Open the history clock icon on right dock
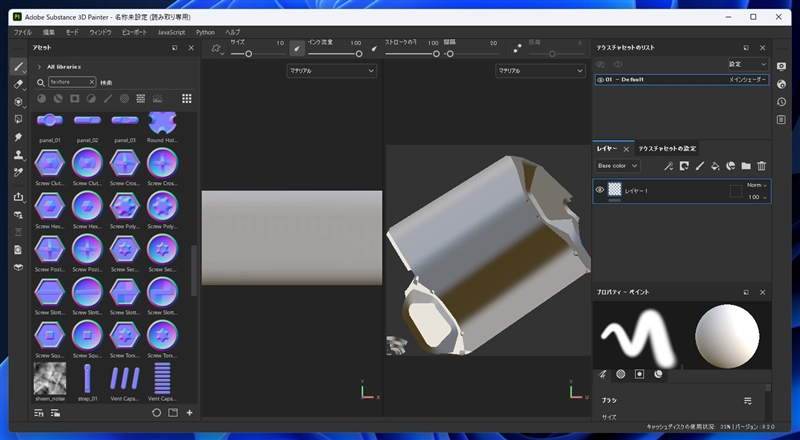 click(x=780, y=101)
